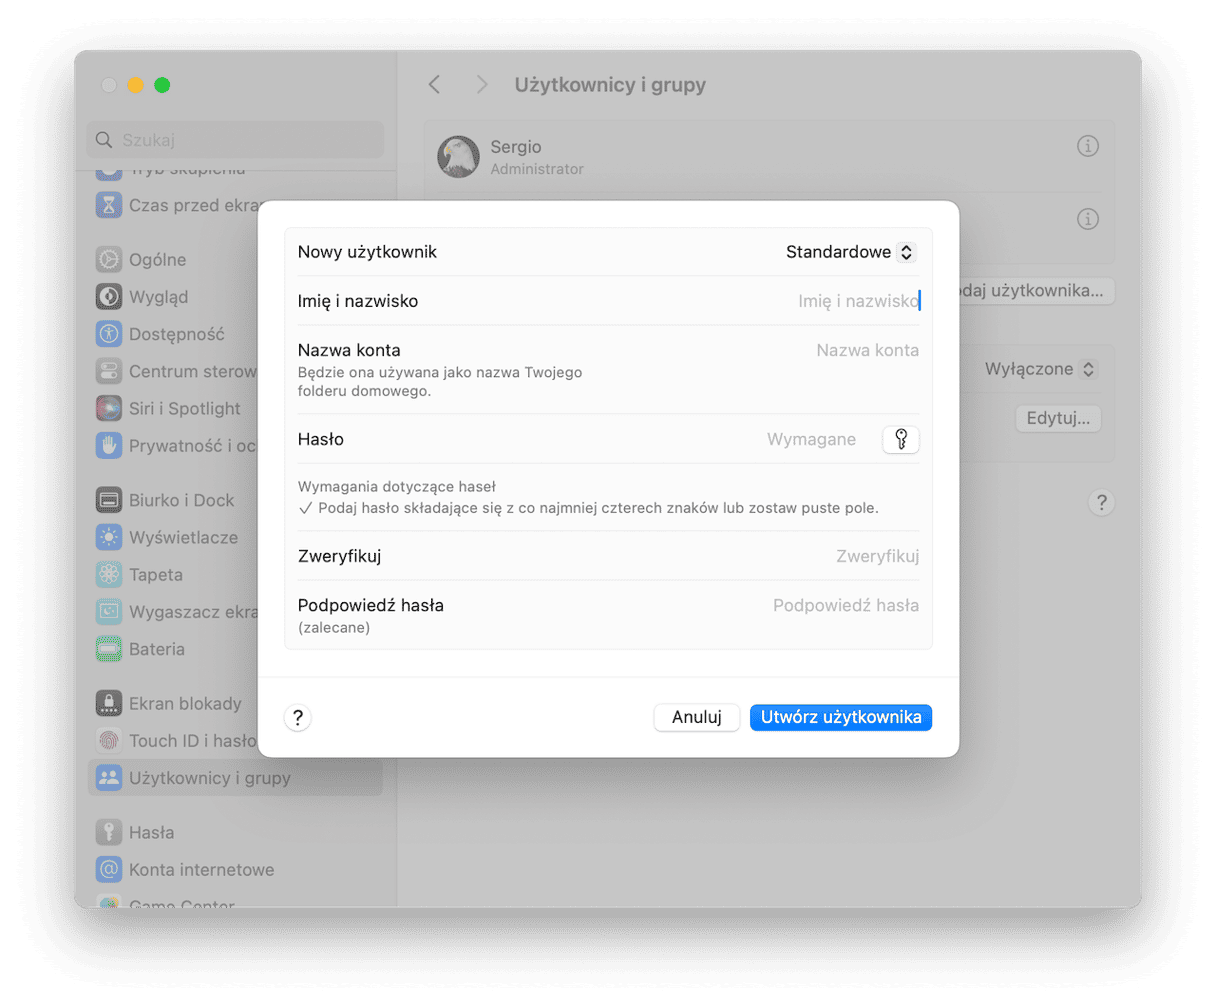Viewport: 1216px width, 1006px height.
Task: Click the Screen Time hourglass icon
Action: coord(109,205)
